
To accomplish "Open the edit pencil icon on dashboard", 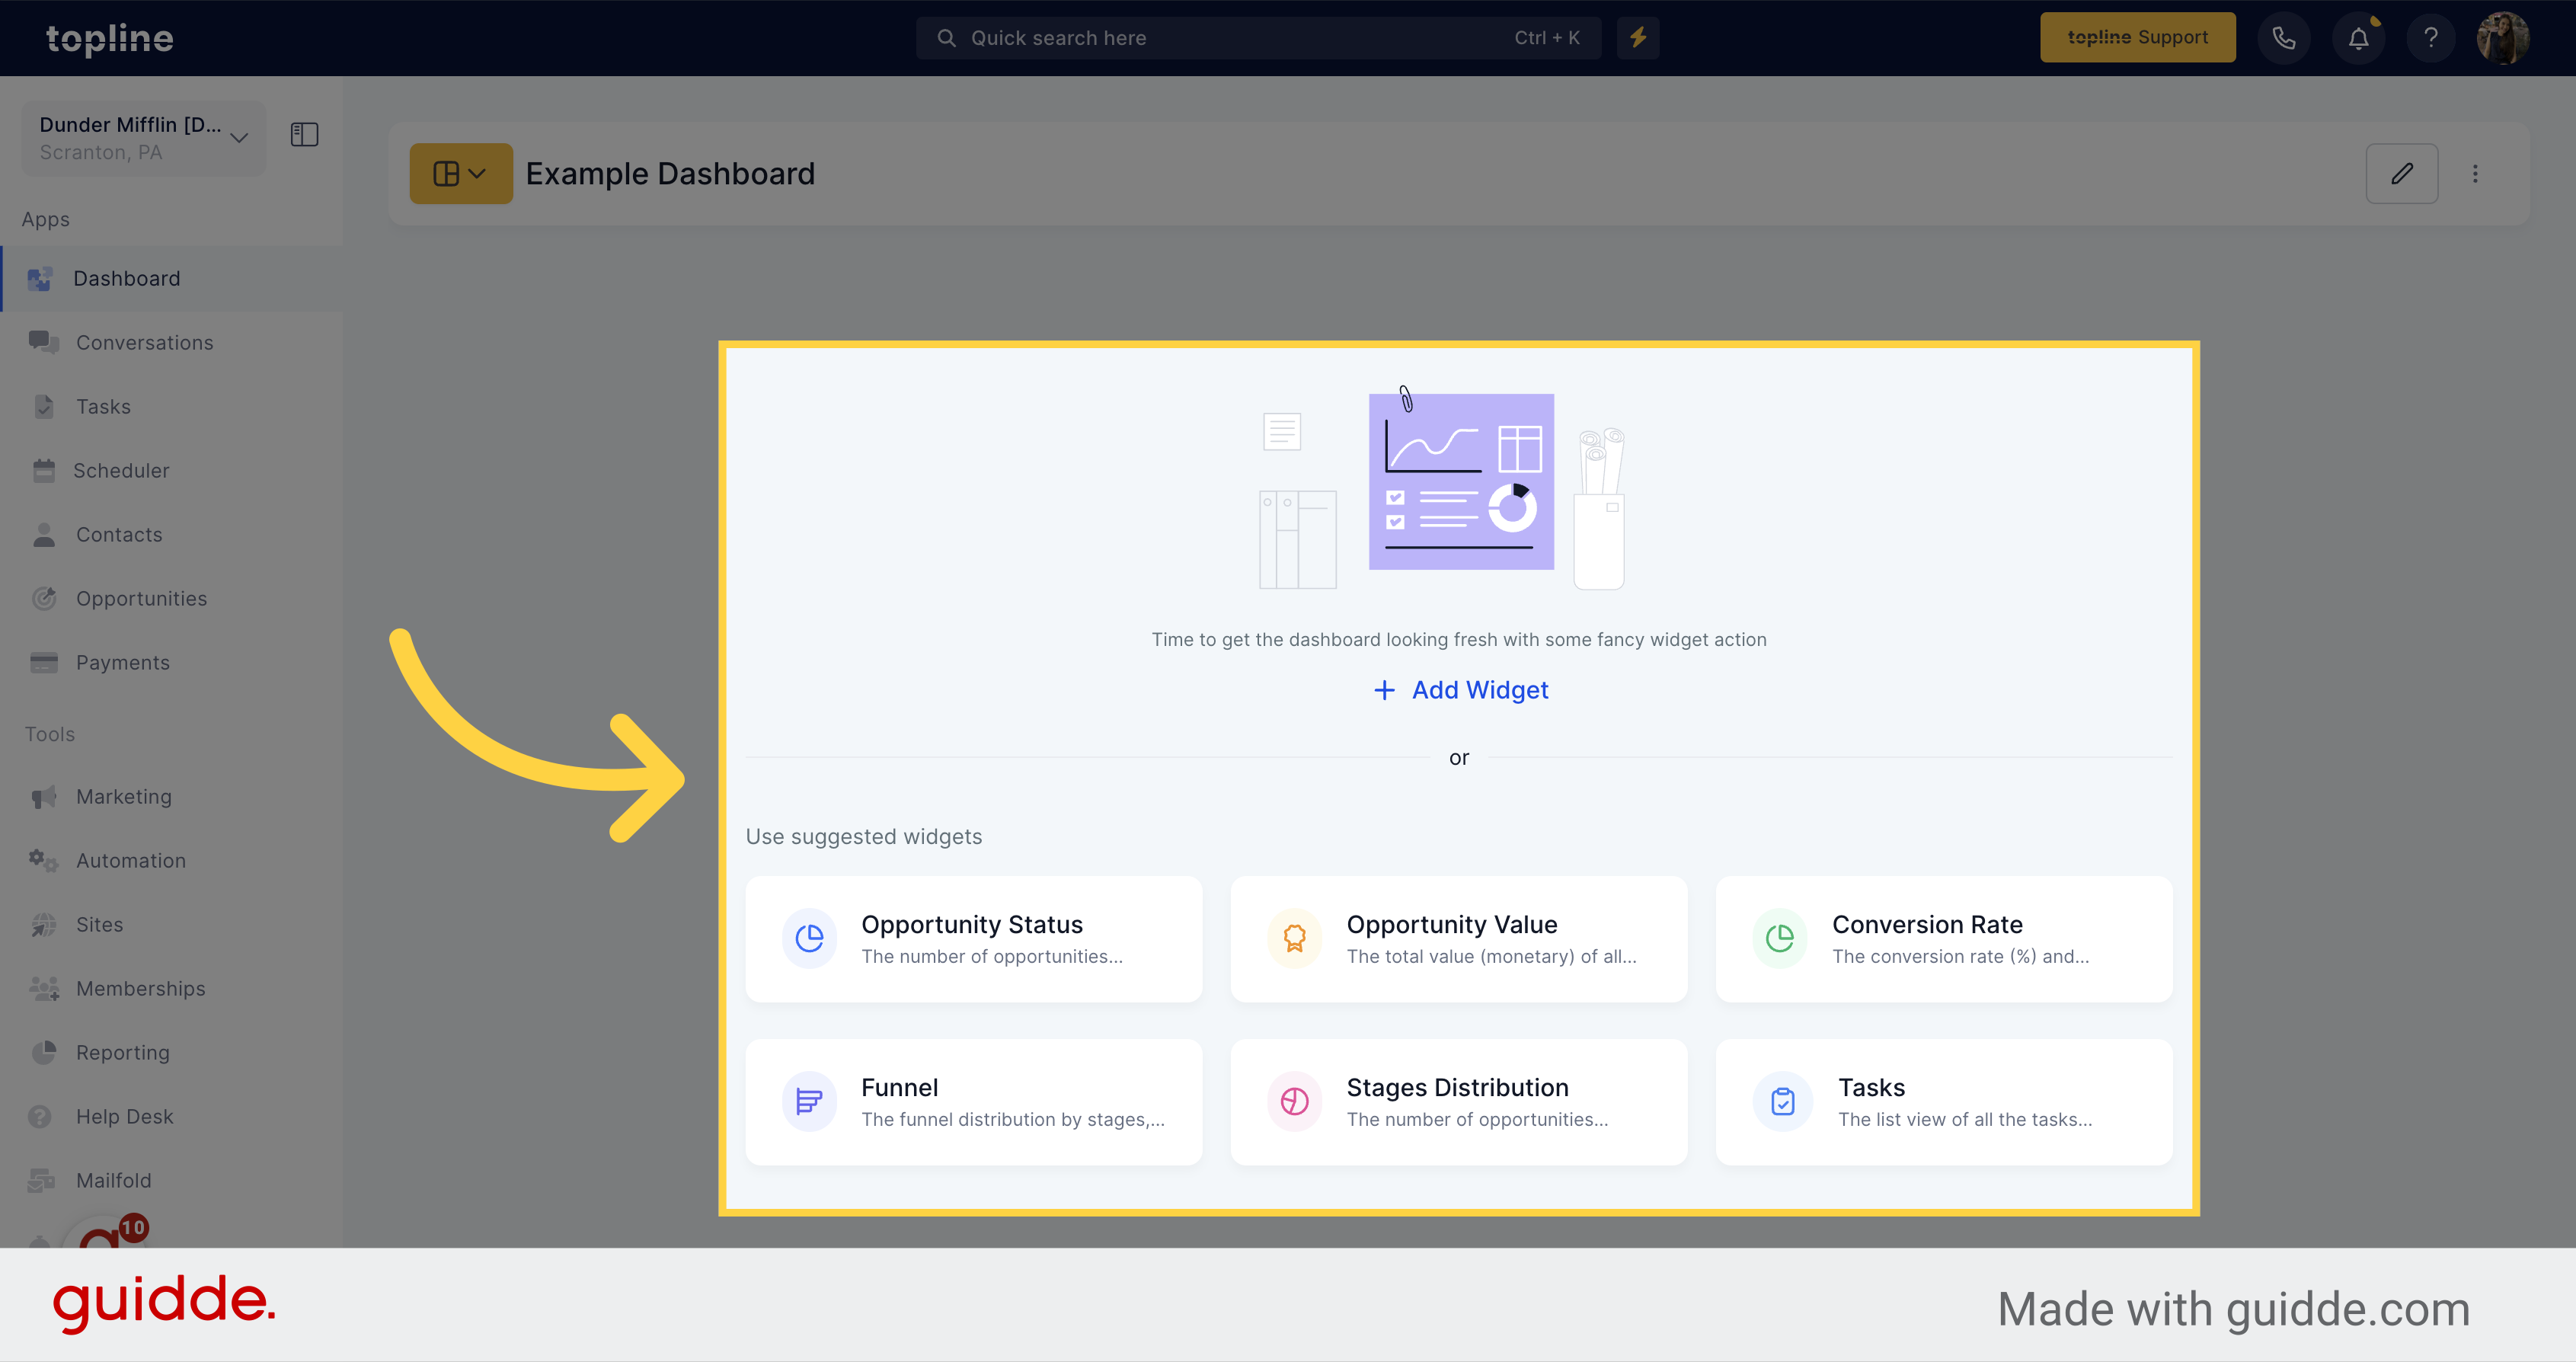I will click(2402, 172).
